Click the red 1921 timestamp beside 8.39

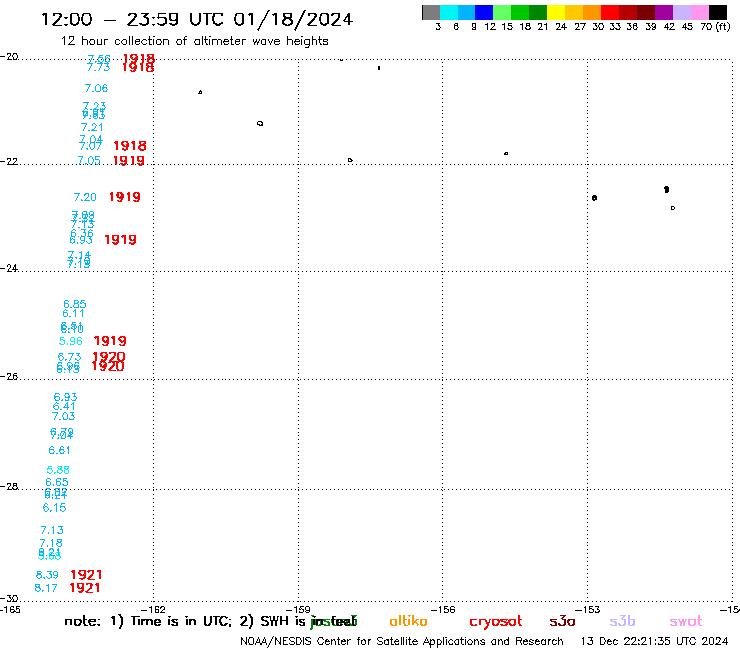pyautogui.click(x=86, y=574)
